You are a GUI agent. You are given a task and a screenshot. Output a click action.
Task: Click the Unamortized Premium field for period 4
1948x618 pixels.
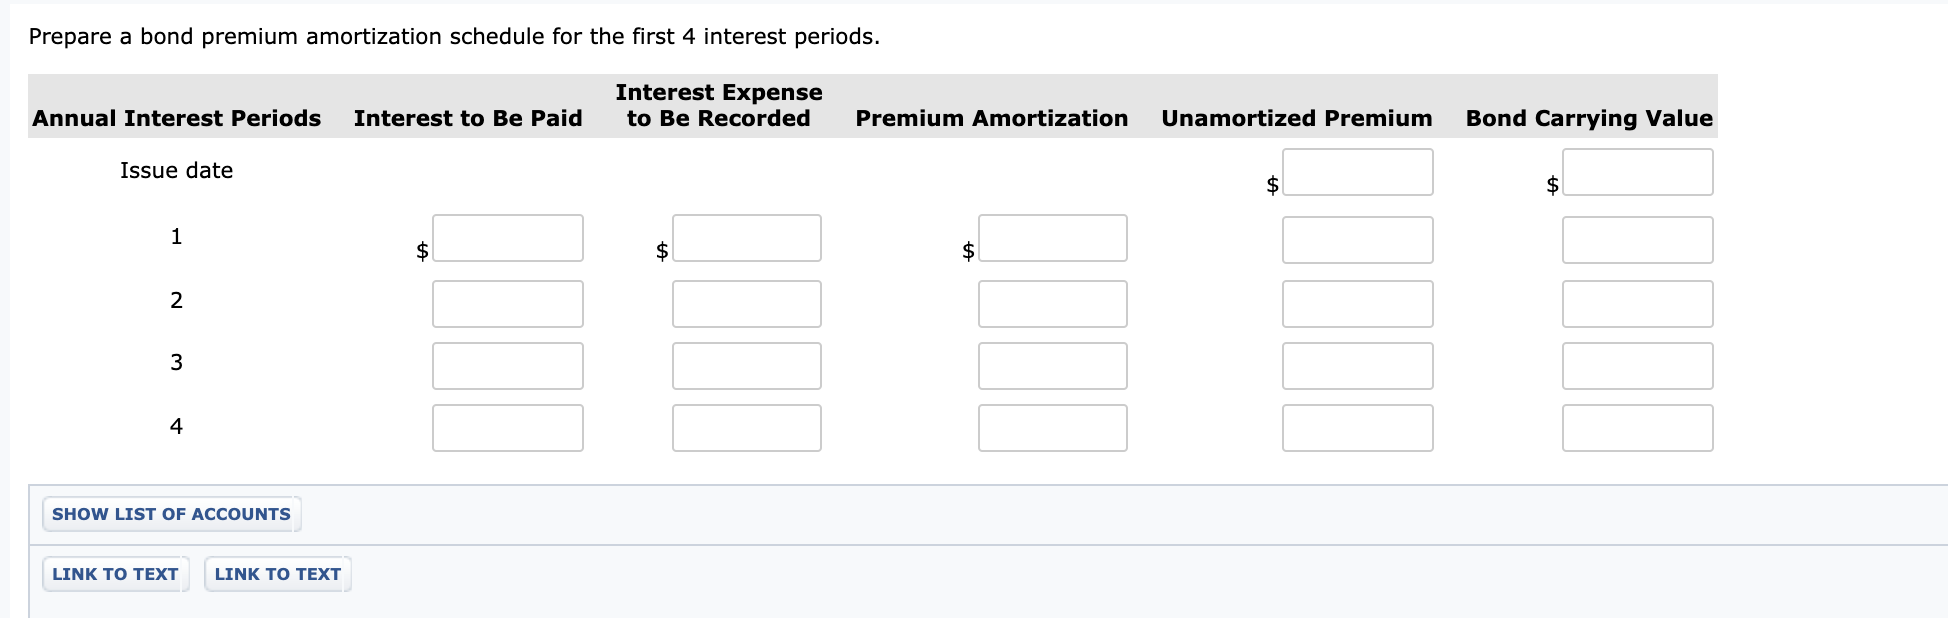[1357, 428]
